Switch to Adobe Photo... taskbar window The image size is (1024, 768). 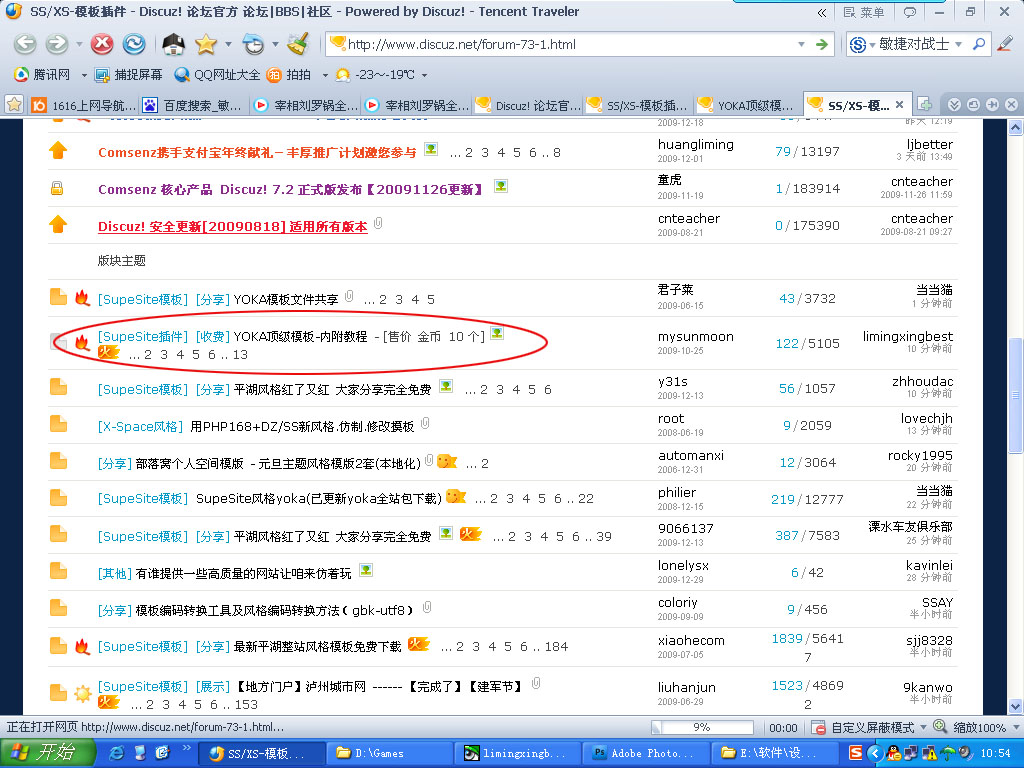pyautogui.click(x=646, y=753)
